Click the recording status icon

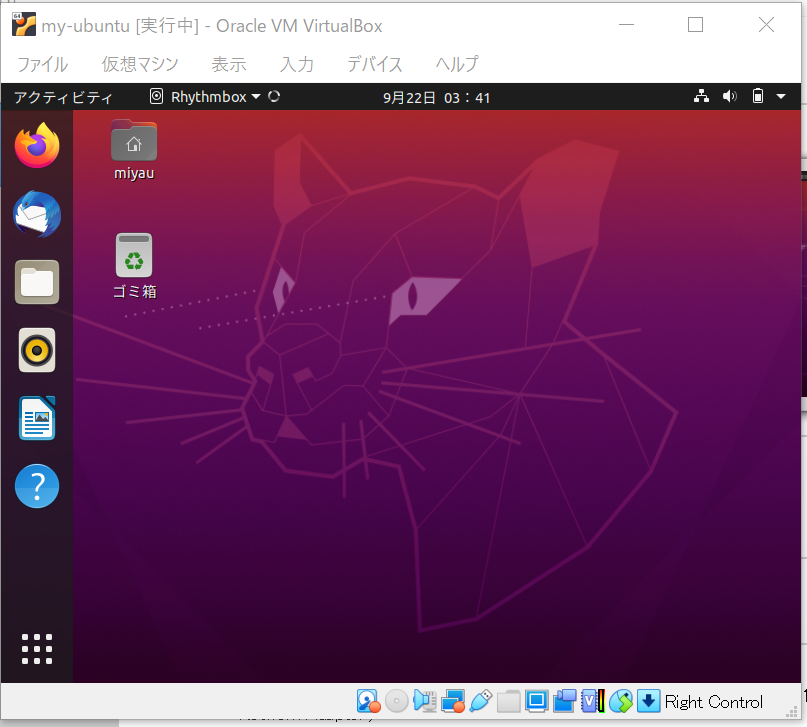tap(565, 701)
